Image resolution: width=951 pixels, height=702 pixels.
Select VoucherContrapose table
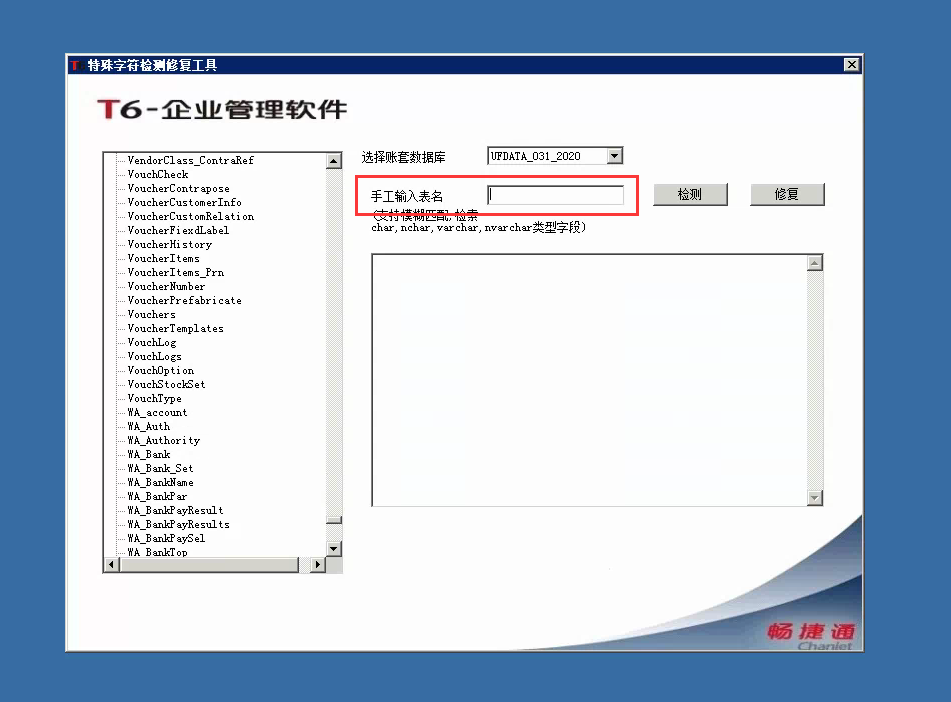(178, 188)
